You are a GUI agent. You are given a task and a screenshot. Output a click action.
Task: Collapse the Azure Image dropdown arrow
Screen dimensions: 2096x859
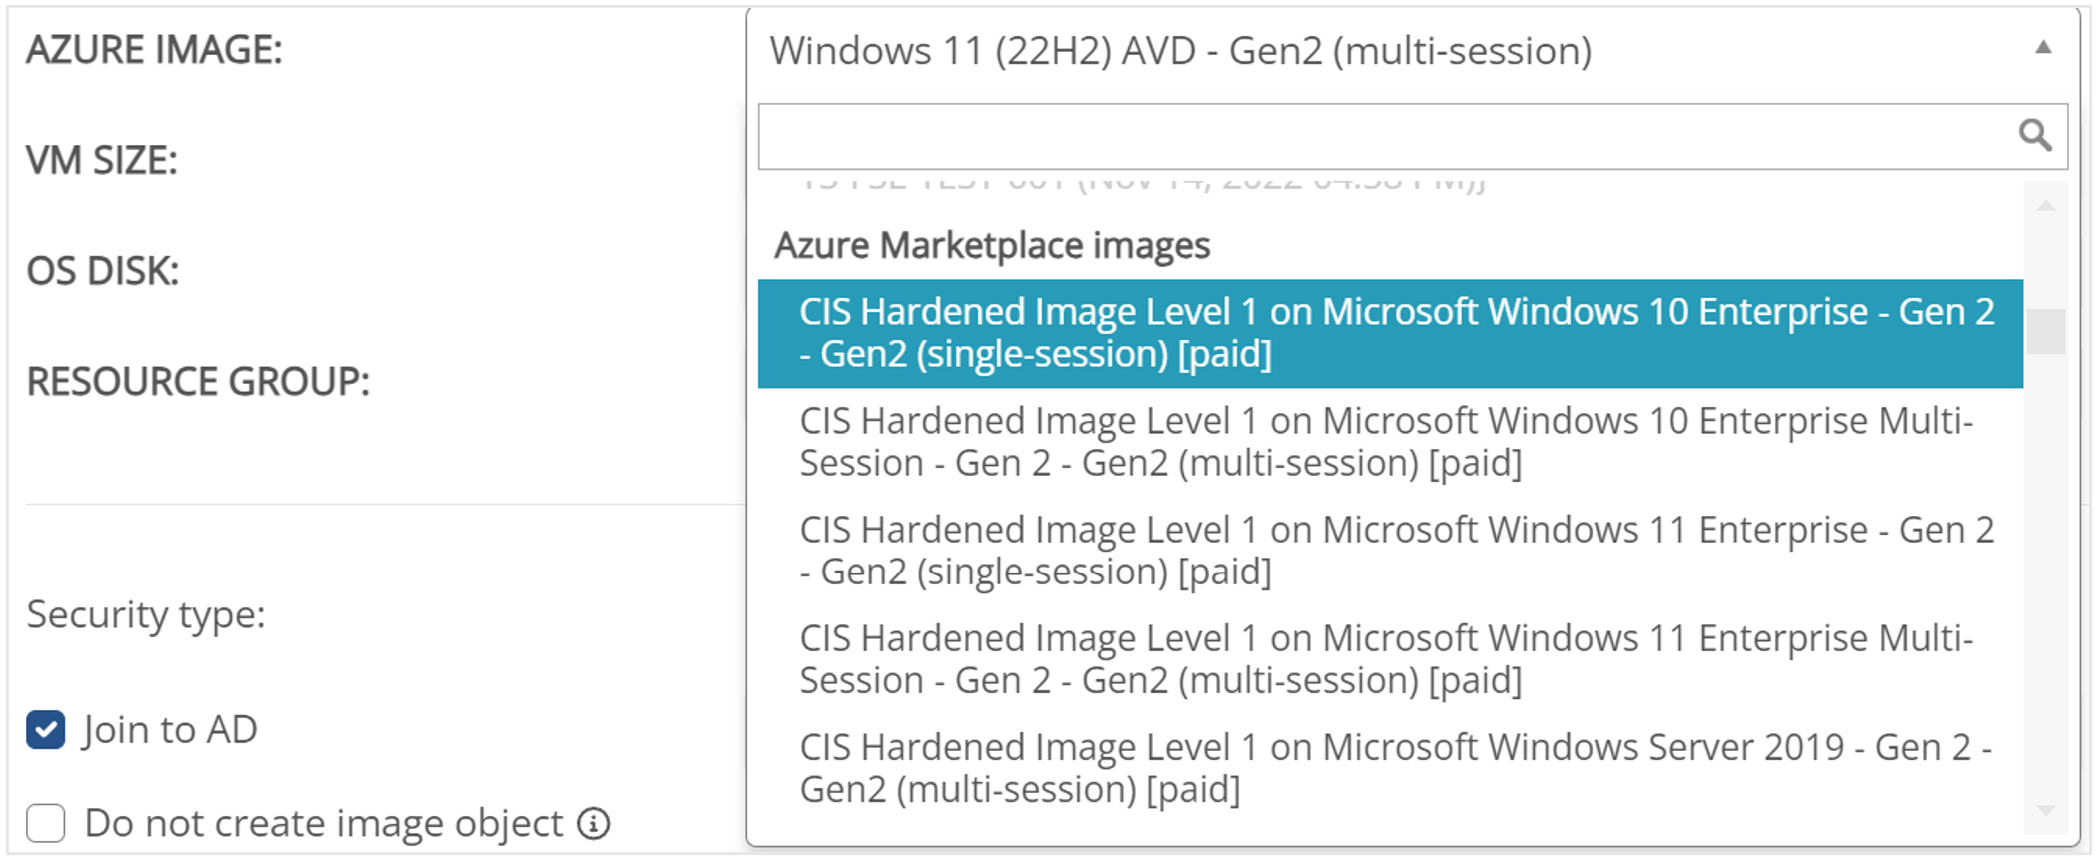point(2043,48)
